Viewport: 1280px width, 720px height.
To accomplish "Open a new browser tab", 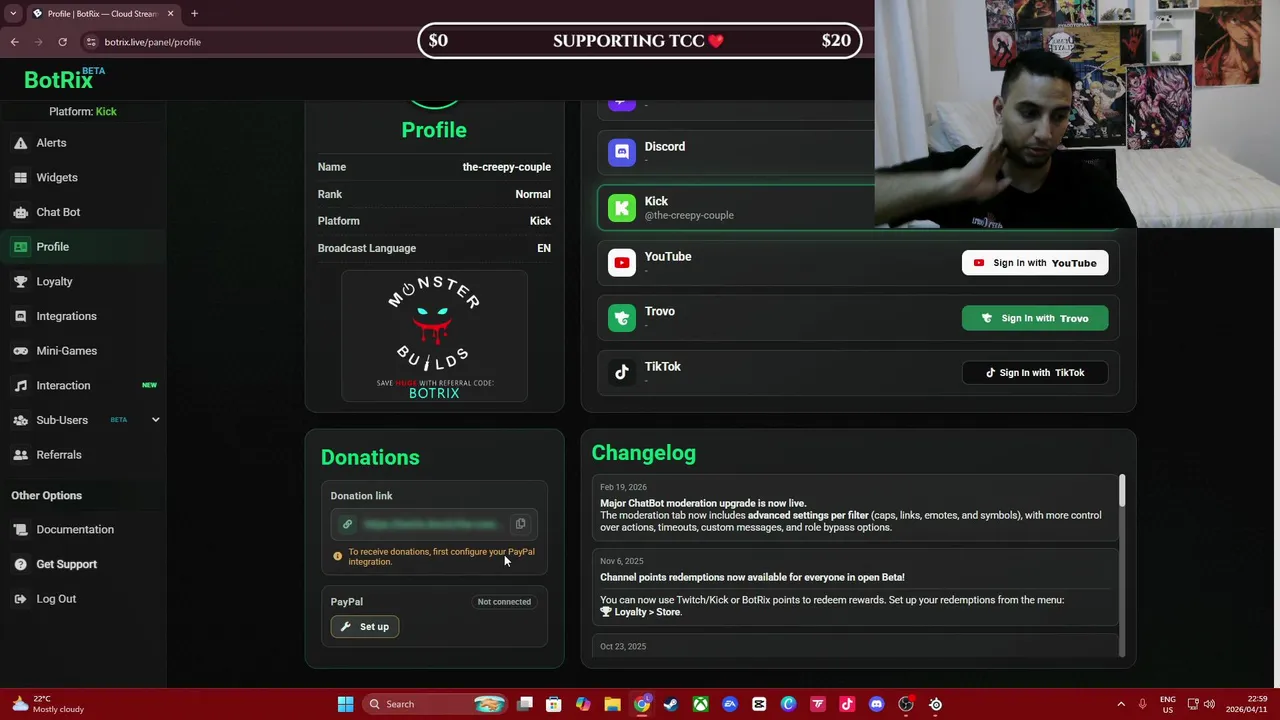I will click(x=194, y=14).
